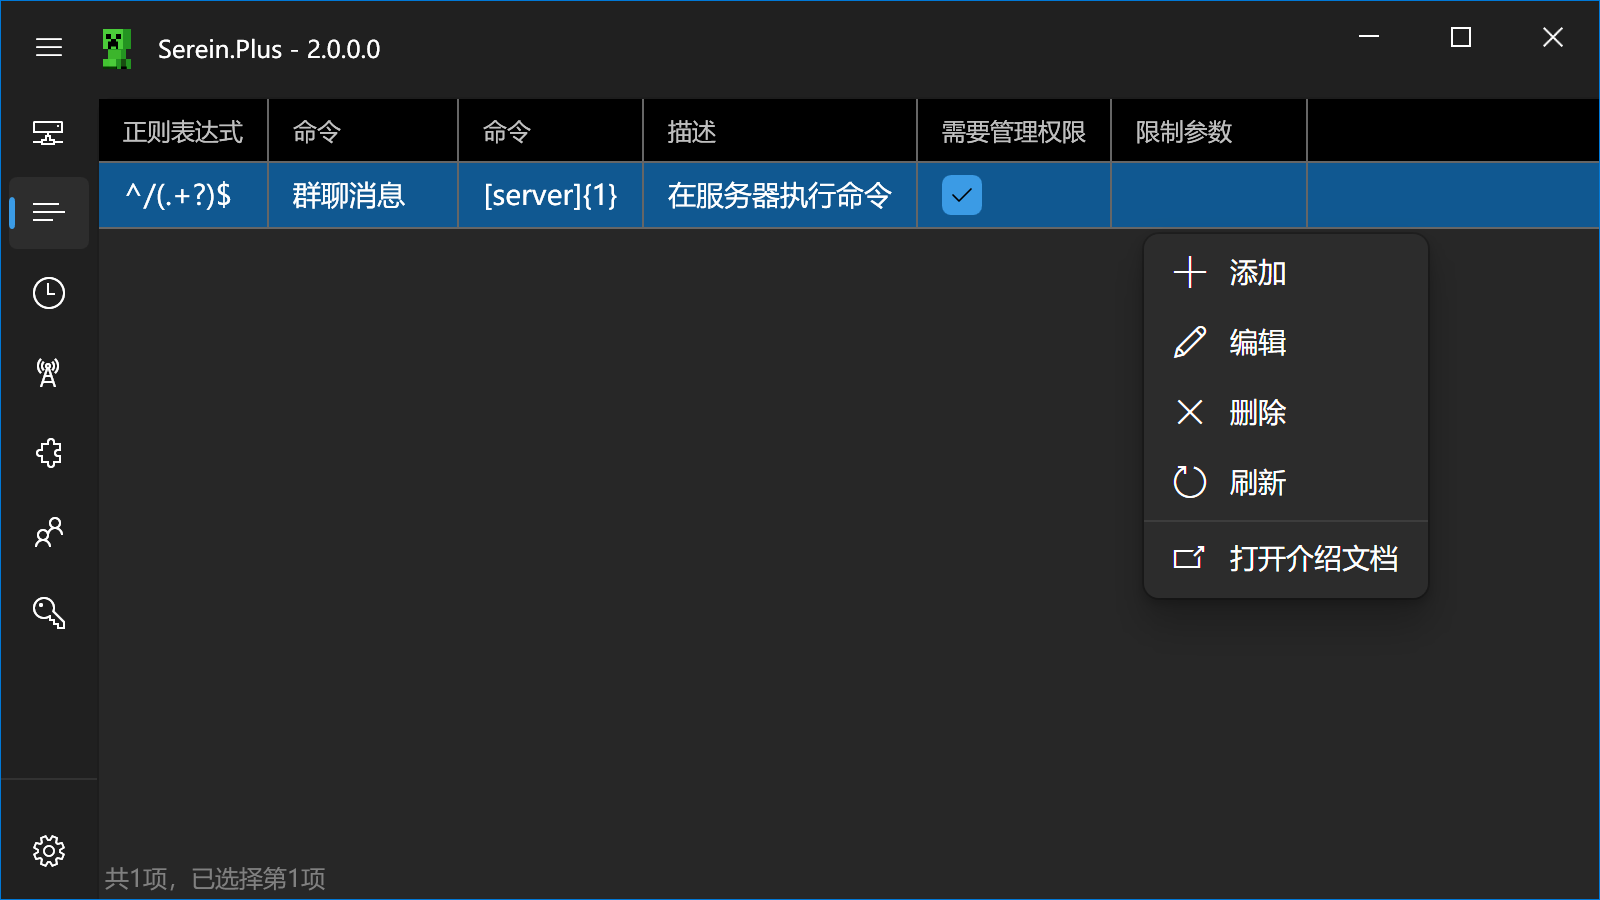The height and width of the screenshot is (900, 1600).
Task: Open the plugins puzzle sidebar icon
Action: click(x=48, y=453)
